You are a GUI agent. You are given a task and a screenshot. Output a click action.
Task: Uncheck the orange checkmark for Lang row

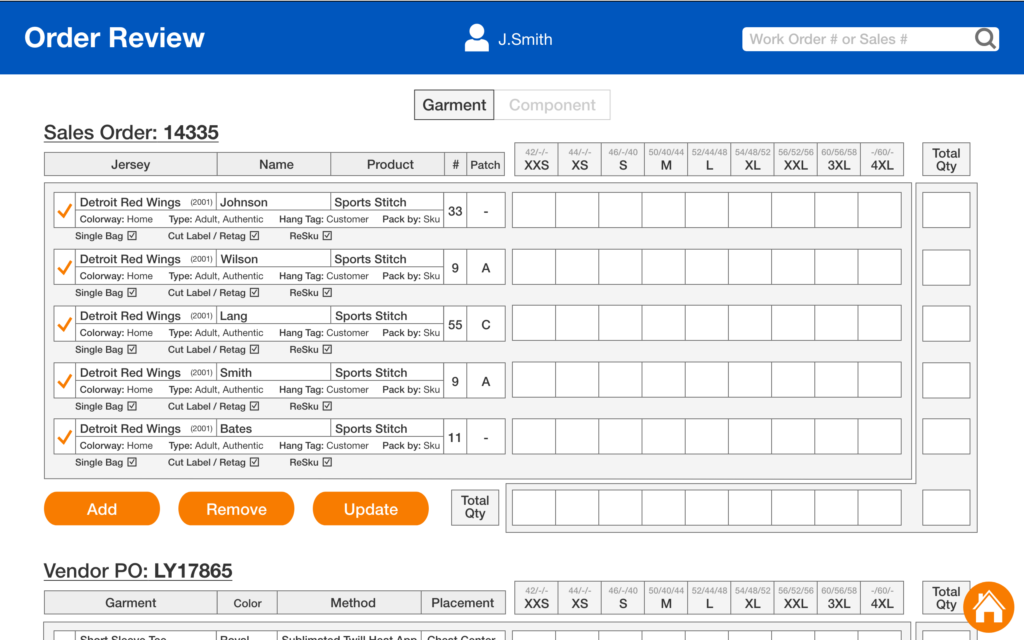(64, 324)
